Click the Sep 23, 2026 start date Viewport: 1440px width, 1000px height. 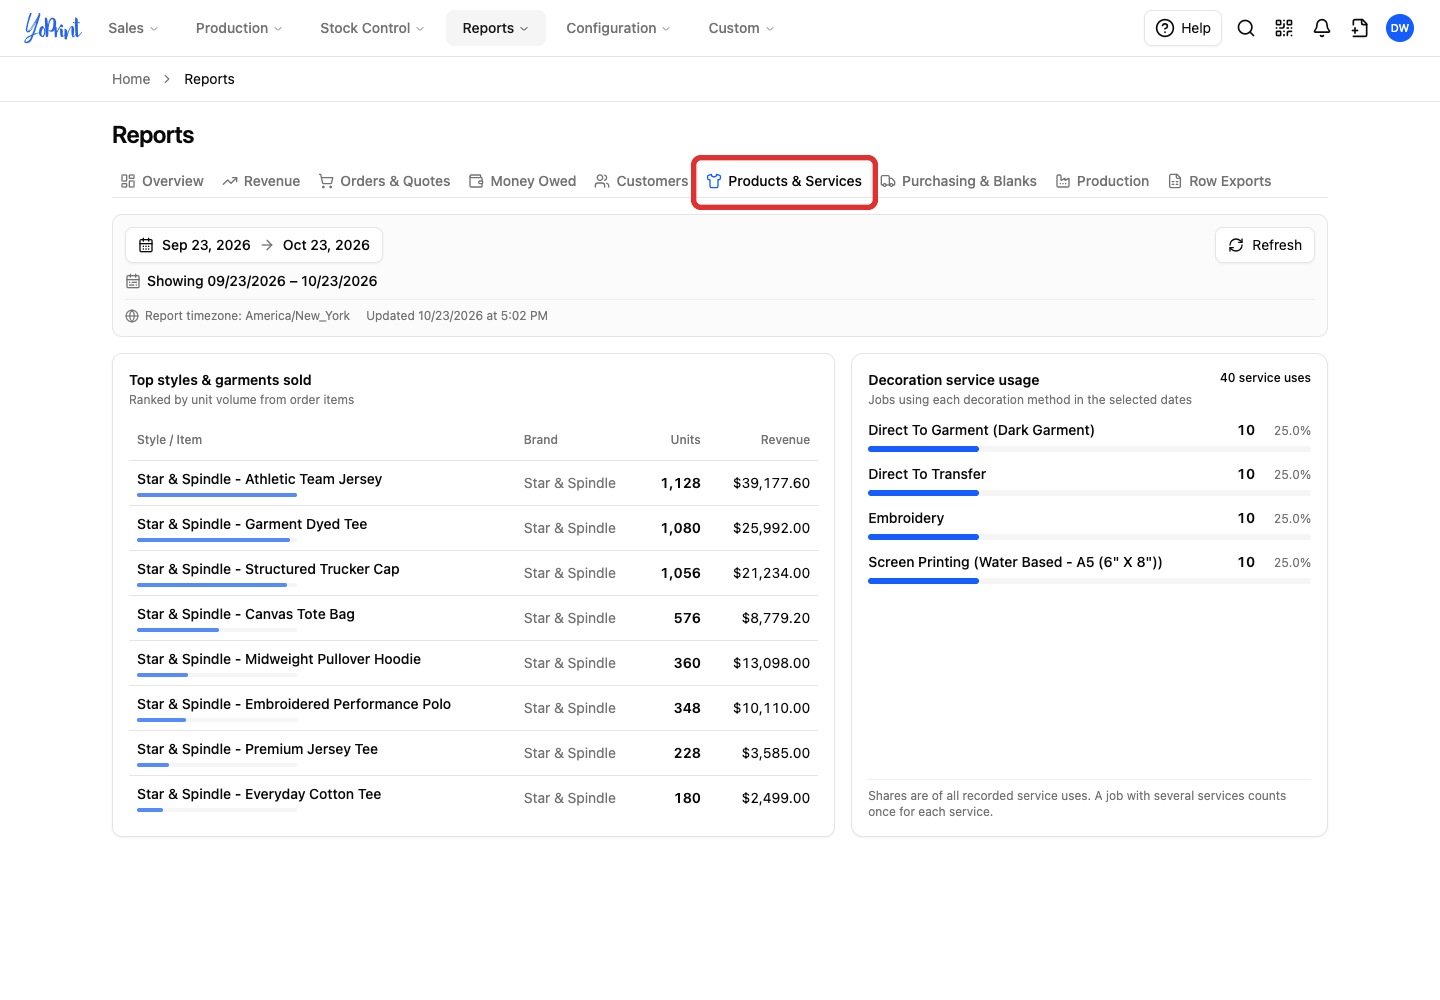pyautogui.click(x=206, y=245)
